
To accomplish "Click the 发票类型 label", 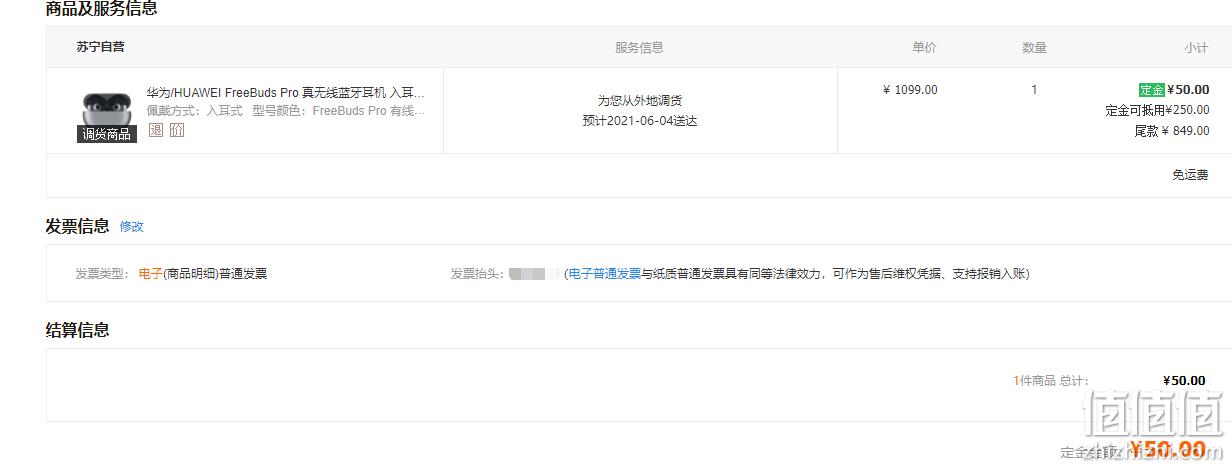I will (104, 274).
